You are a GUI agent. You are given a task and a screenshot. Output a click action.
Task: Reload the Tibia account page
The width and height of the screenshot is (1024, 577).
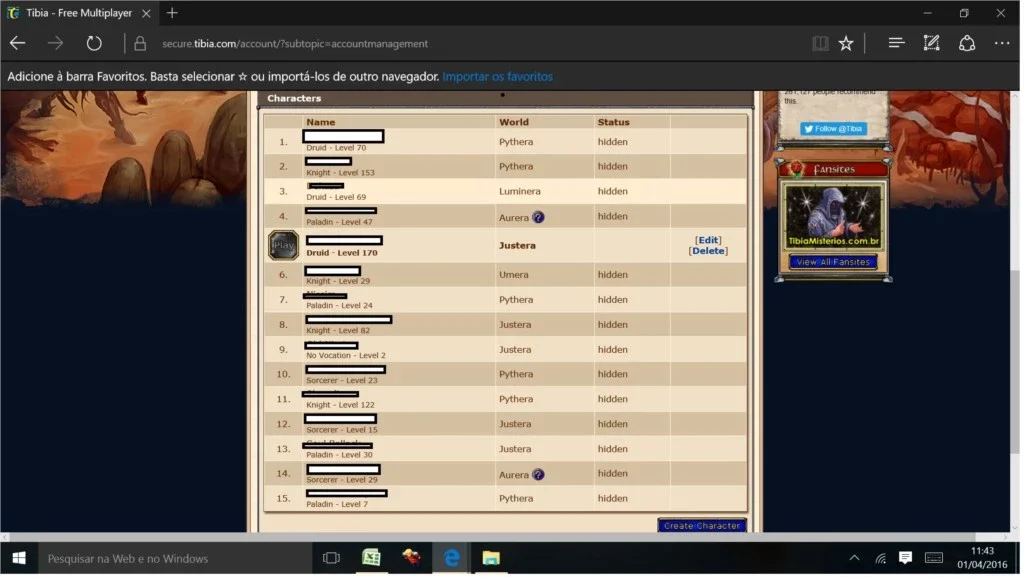(94, 44)
